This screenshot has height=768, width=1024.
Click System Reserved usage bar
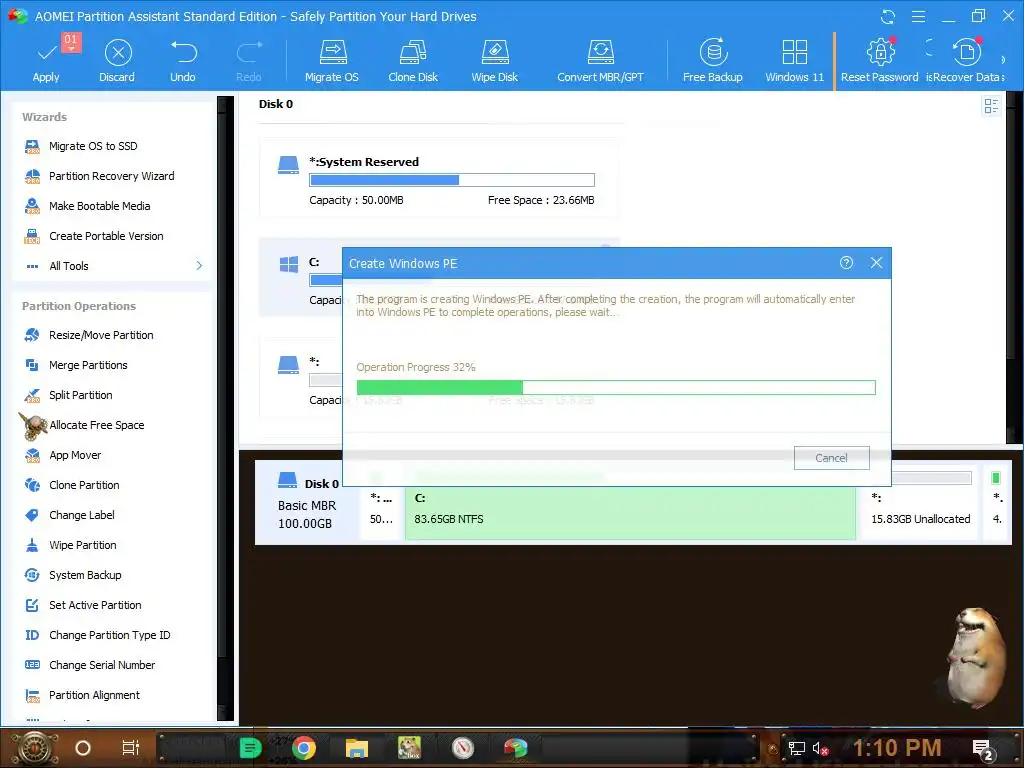(x=452, y=180)
